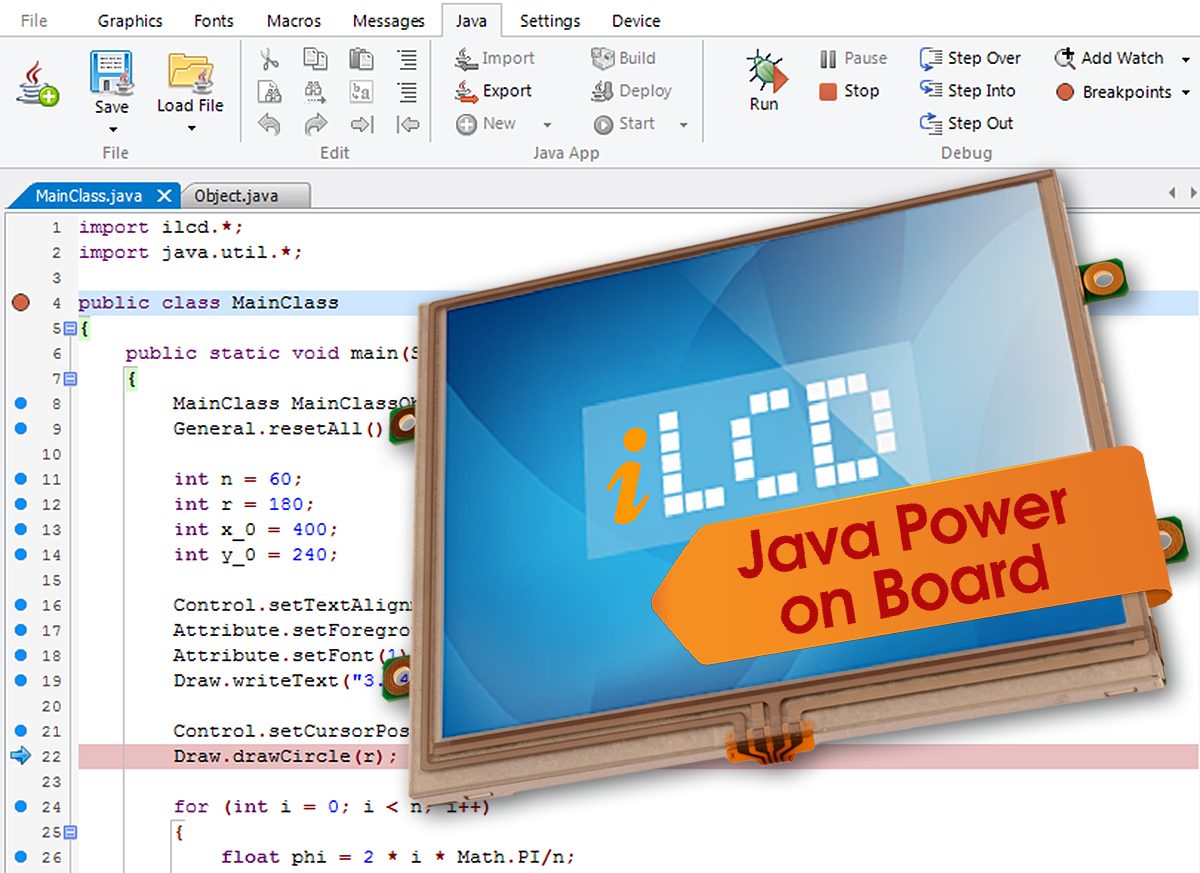Collapse the code fold at line 5
The height and width of the screenshot is (873, 1200).
point(70,328)
